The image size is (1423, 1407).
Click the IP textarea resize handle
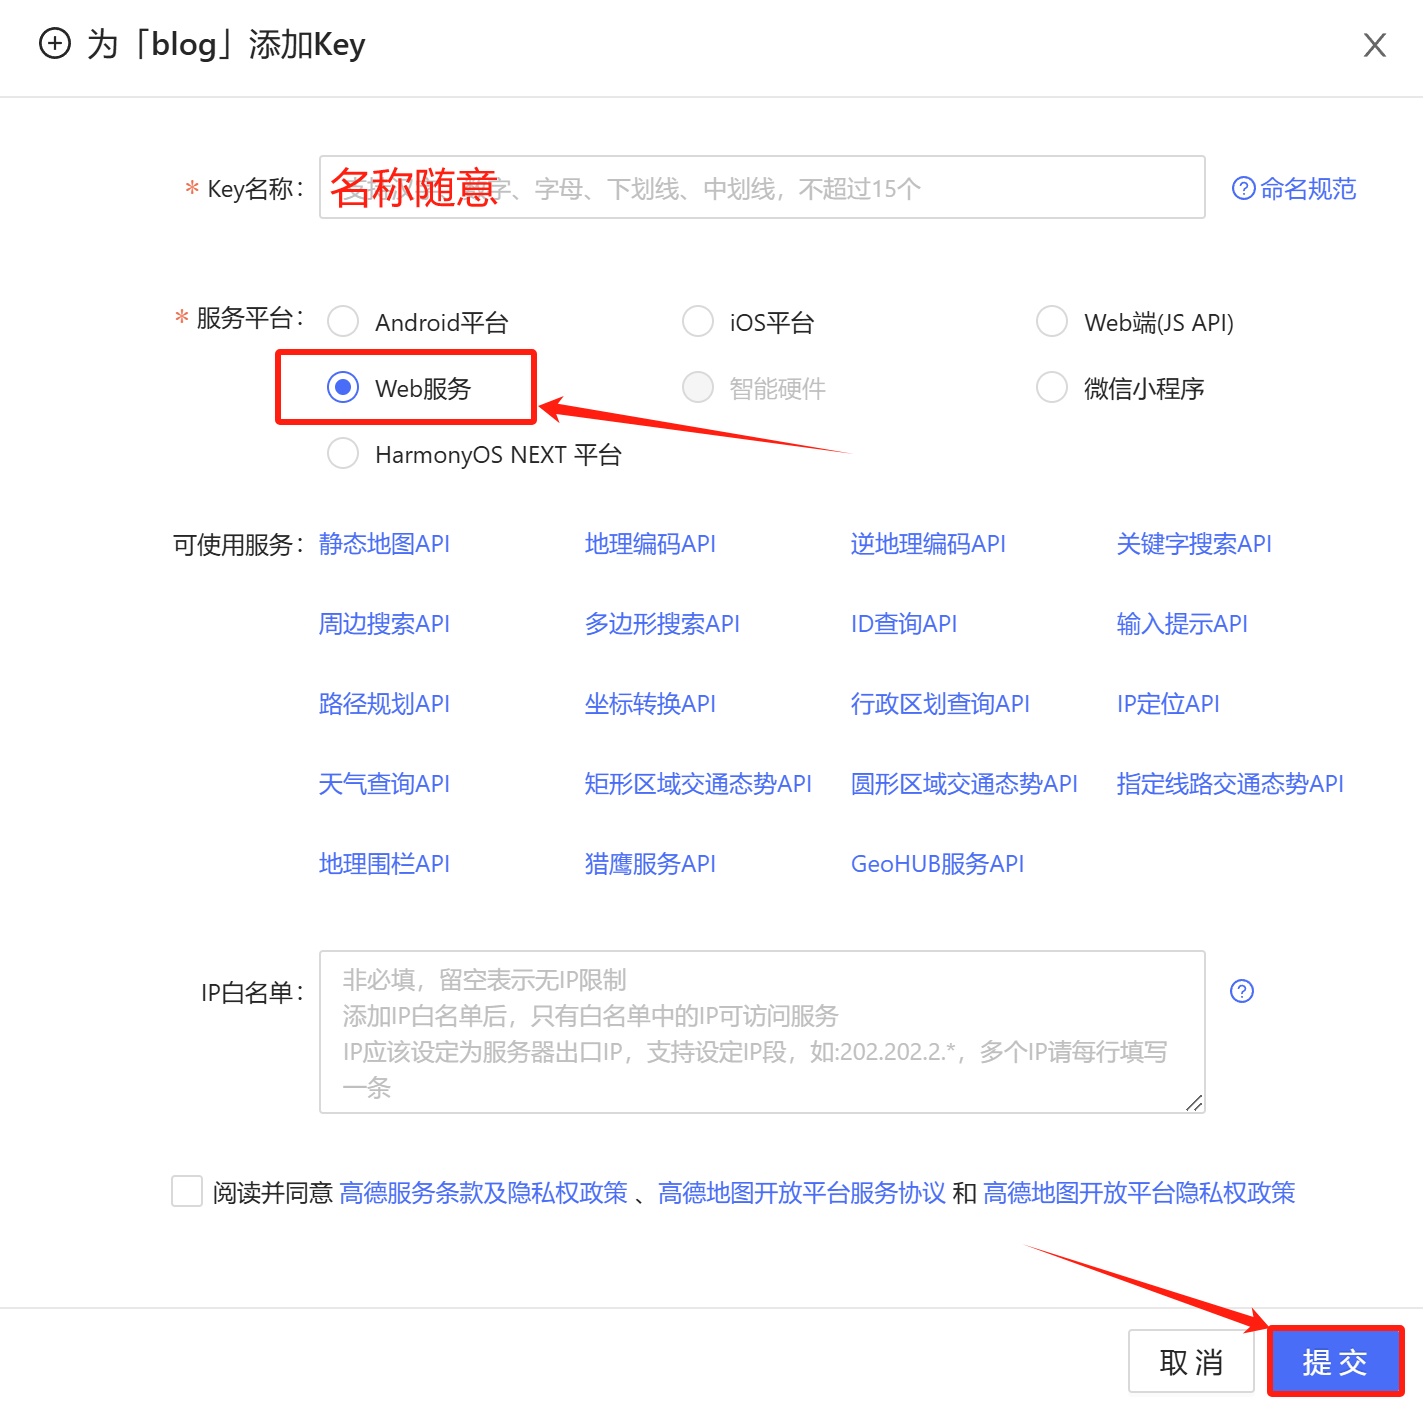pos(1194,1102)
